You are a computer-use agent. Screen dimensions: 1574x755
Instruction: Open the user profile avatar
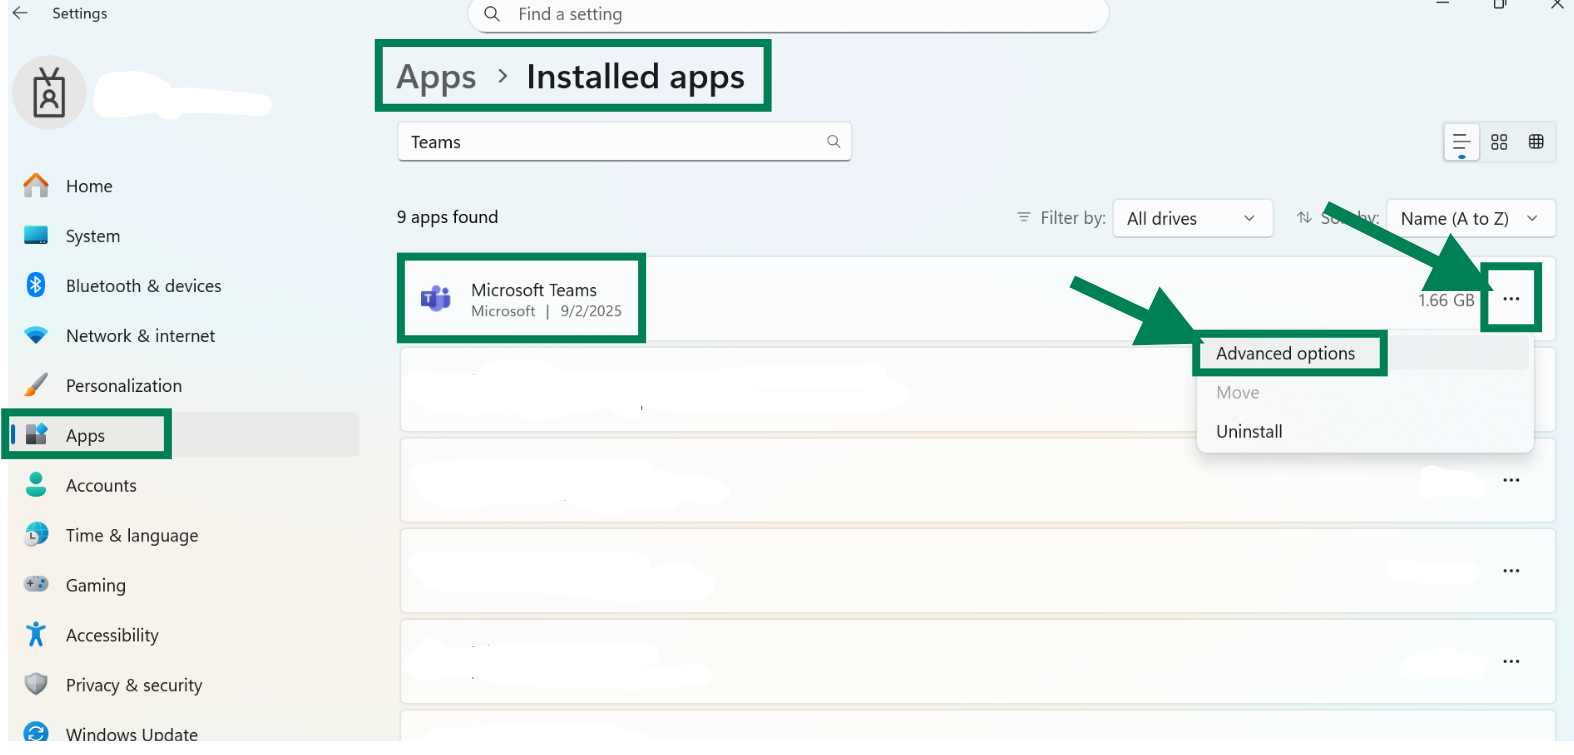[x=49, y=93]
